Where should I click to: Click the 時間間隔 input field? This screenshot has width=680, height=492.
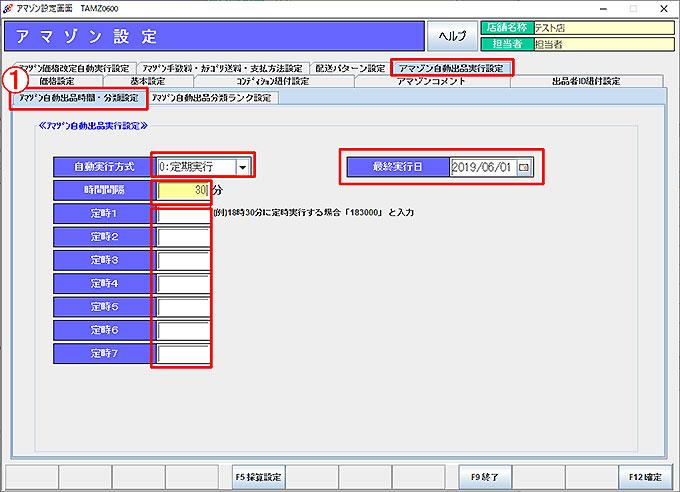[182, 189]
